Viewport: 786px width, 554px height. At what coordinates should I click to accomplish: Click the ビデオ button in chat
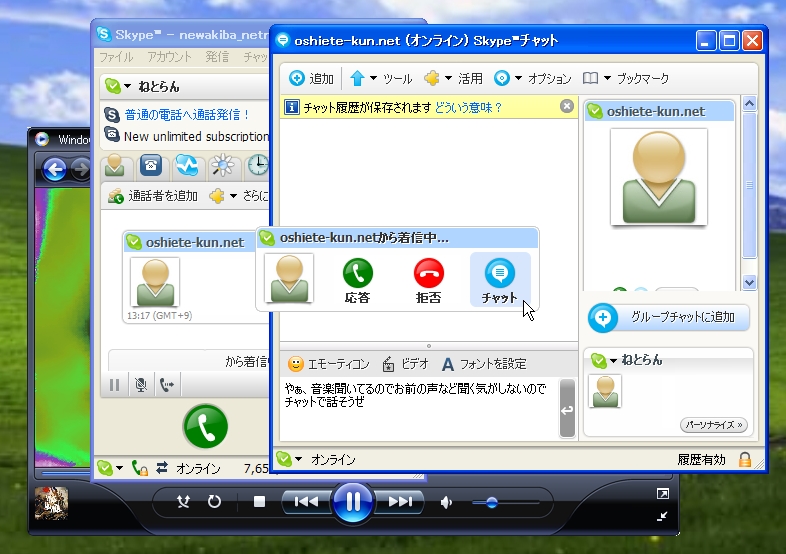(405, 364)
